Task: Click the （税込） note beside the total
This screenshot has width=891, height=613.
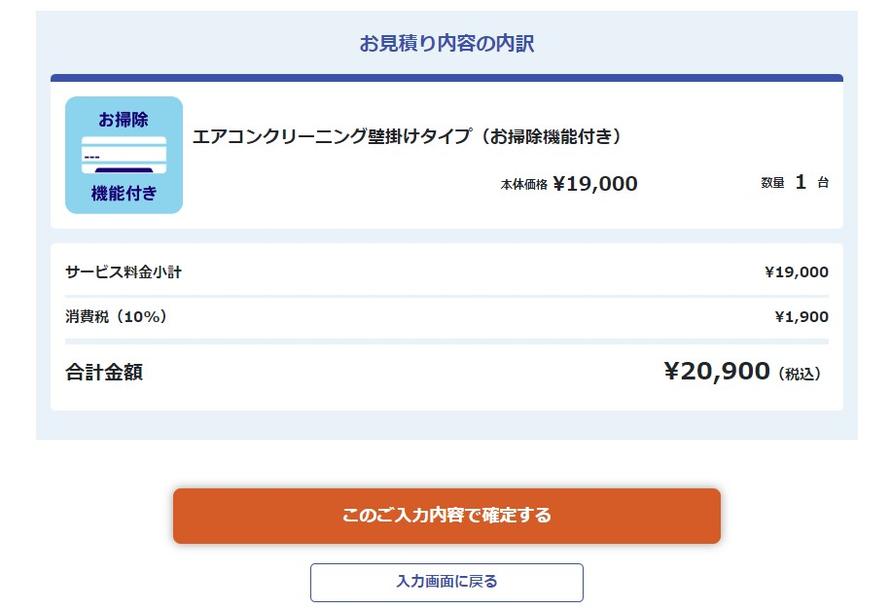Action: click(x=799, y=374)
